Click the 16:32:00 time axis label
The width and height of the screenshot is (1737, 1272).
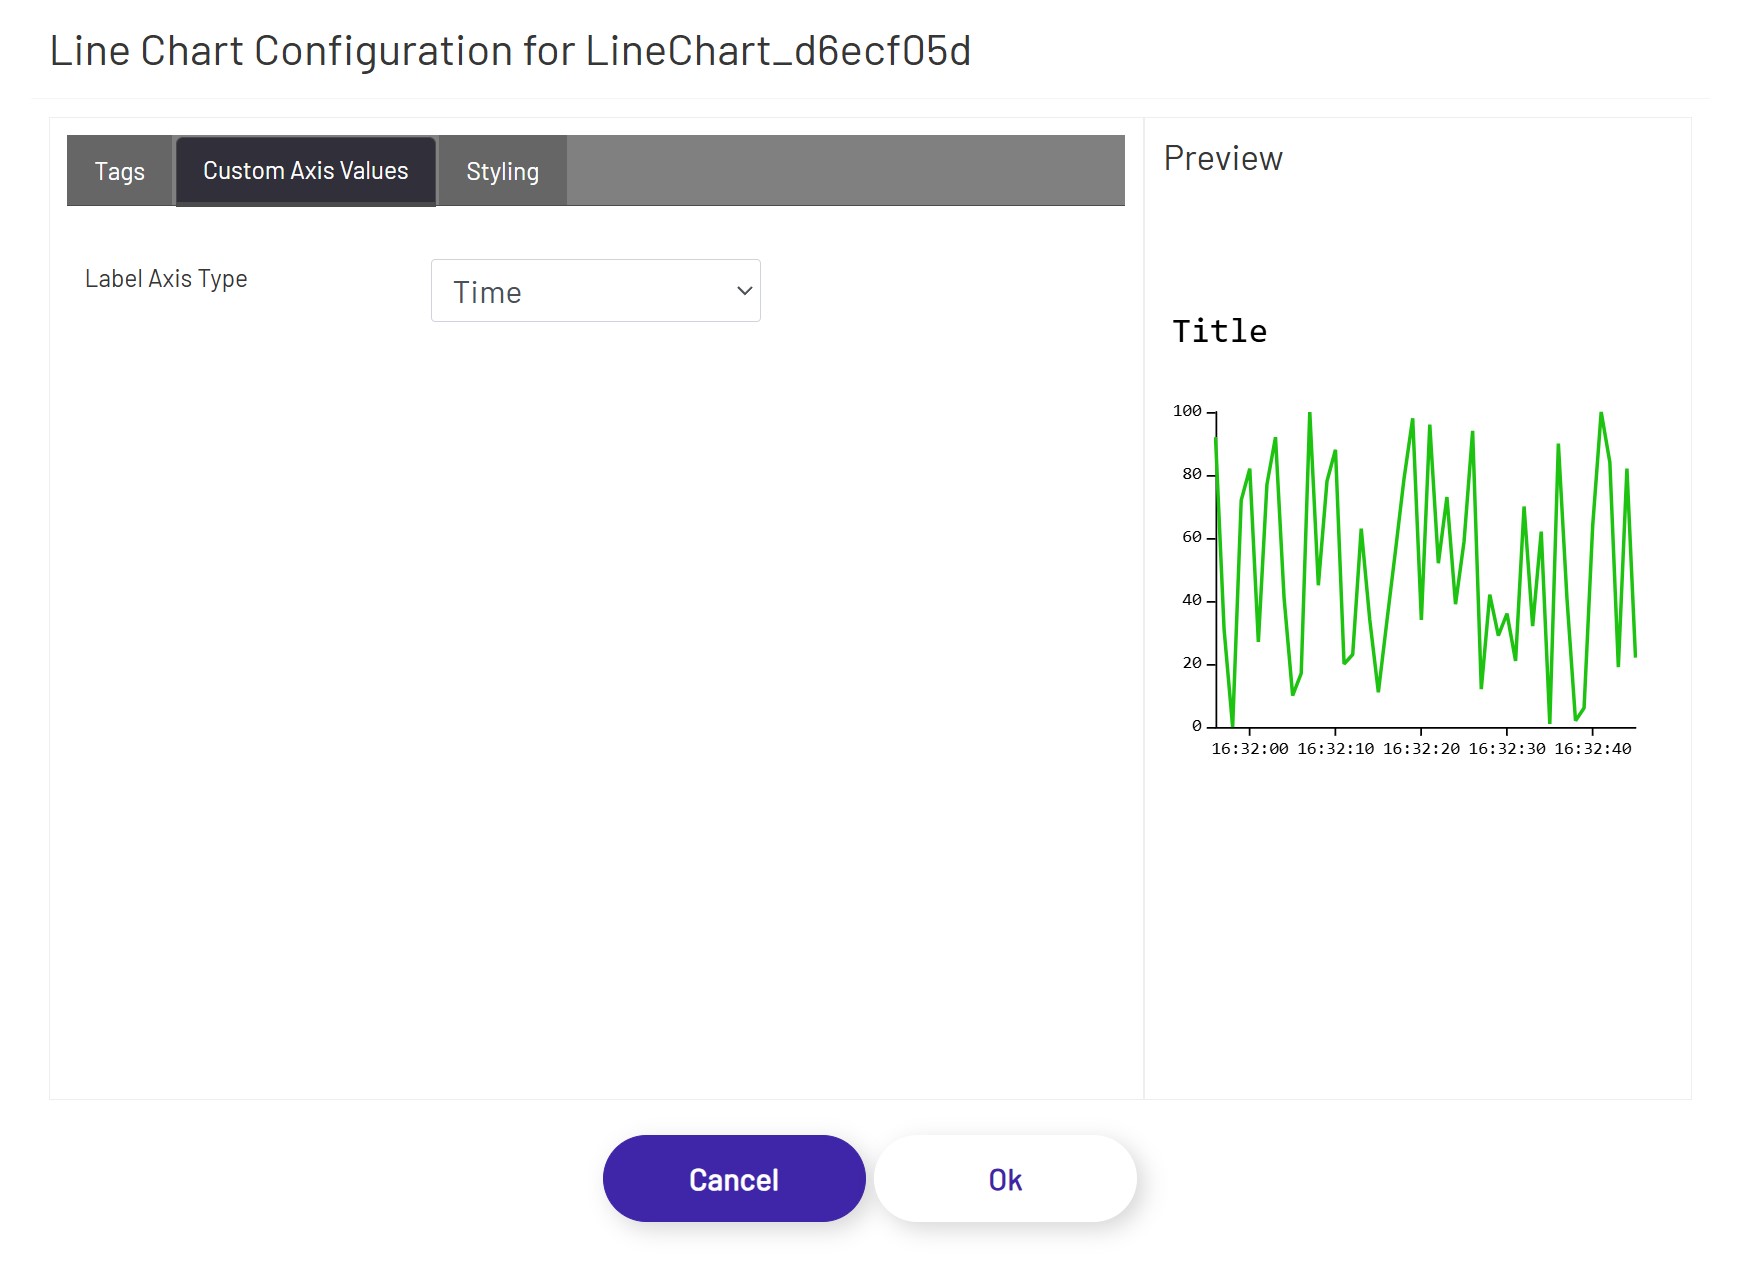1249,748
